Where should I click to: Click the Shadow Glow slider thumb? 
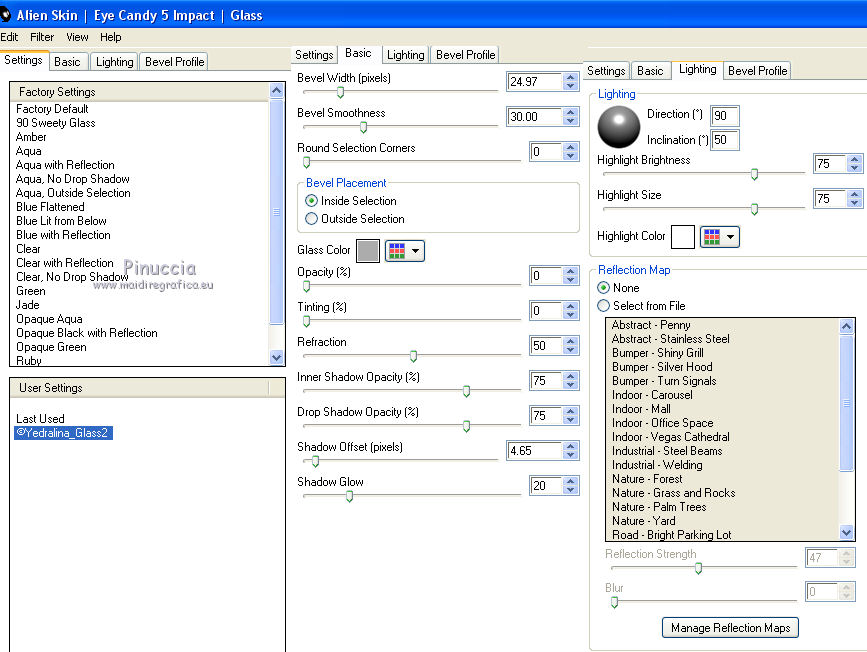349,496
